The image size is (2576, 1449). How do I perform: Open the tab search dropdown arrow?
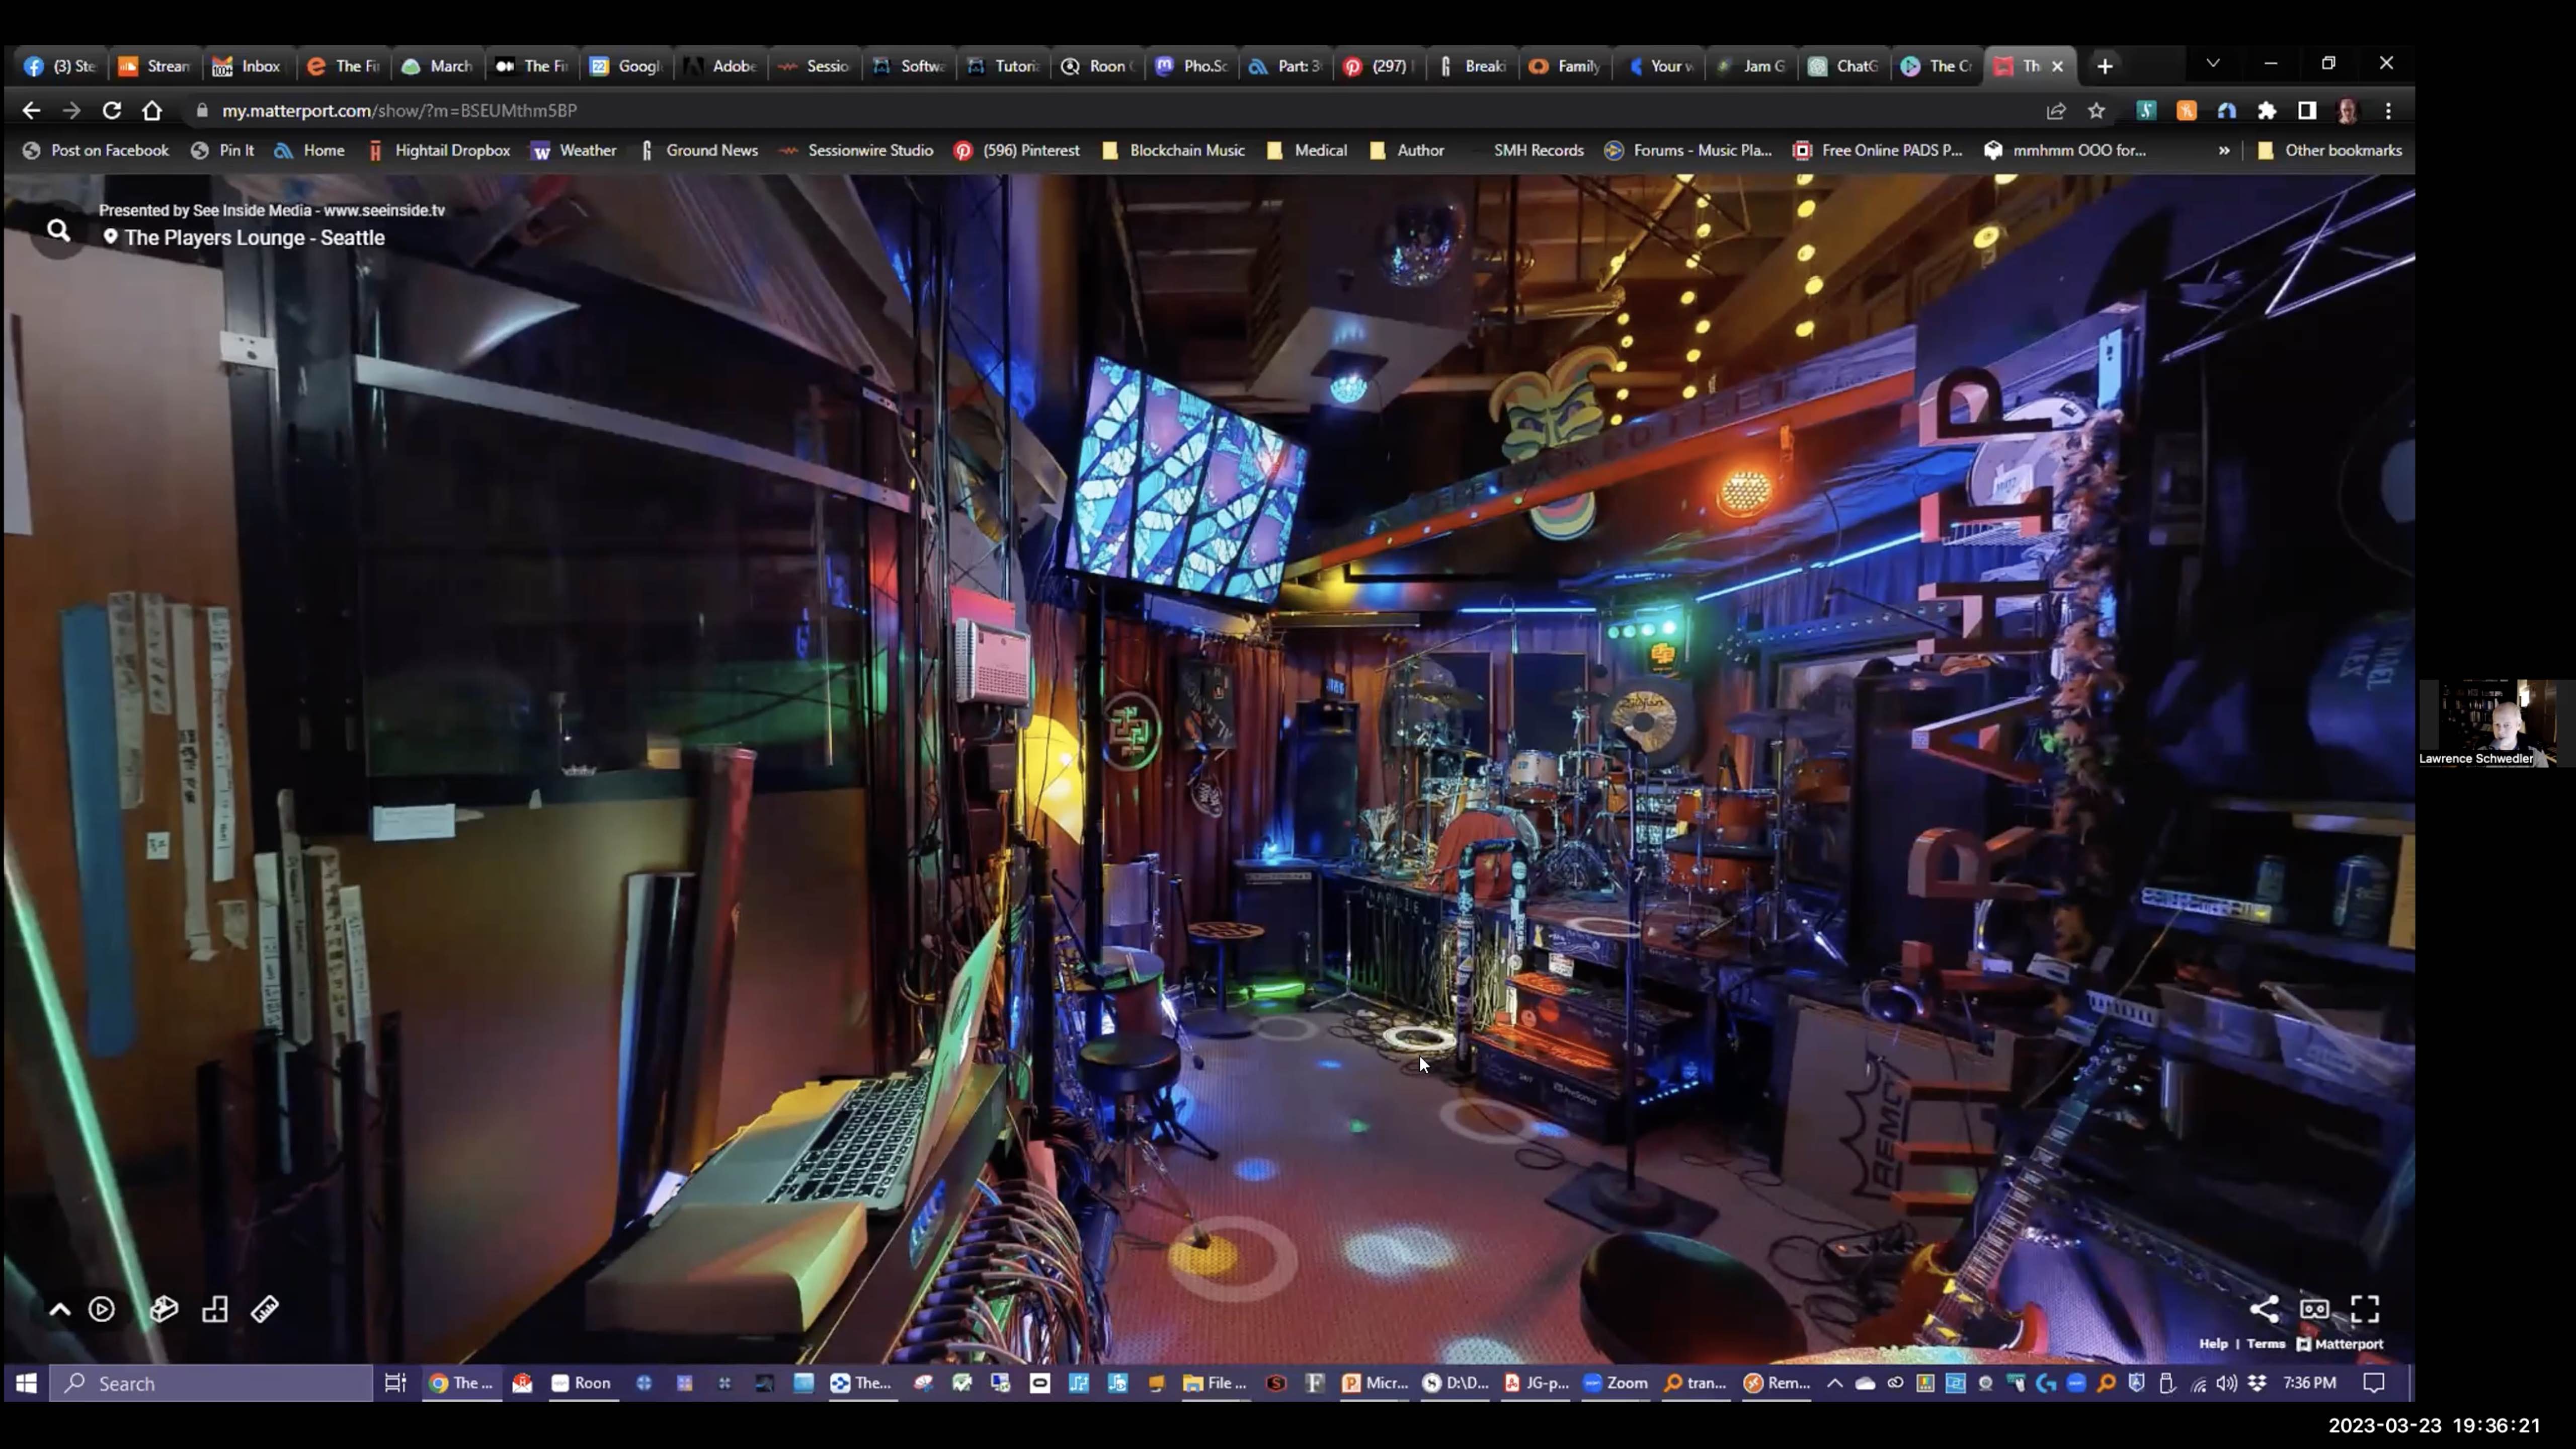(2213, 63)
